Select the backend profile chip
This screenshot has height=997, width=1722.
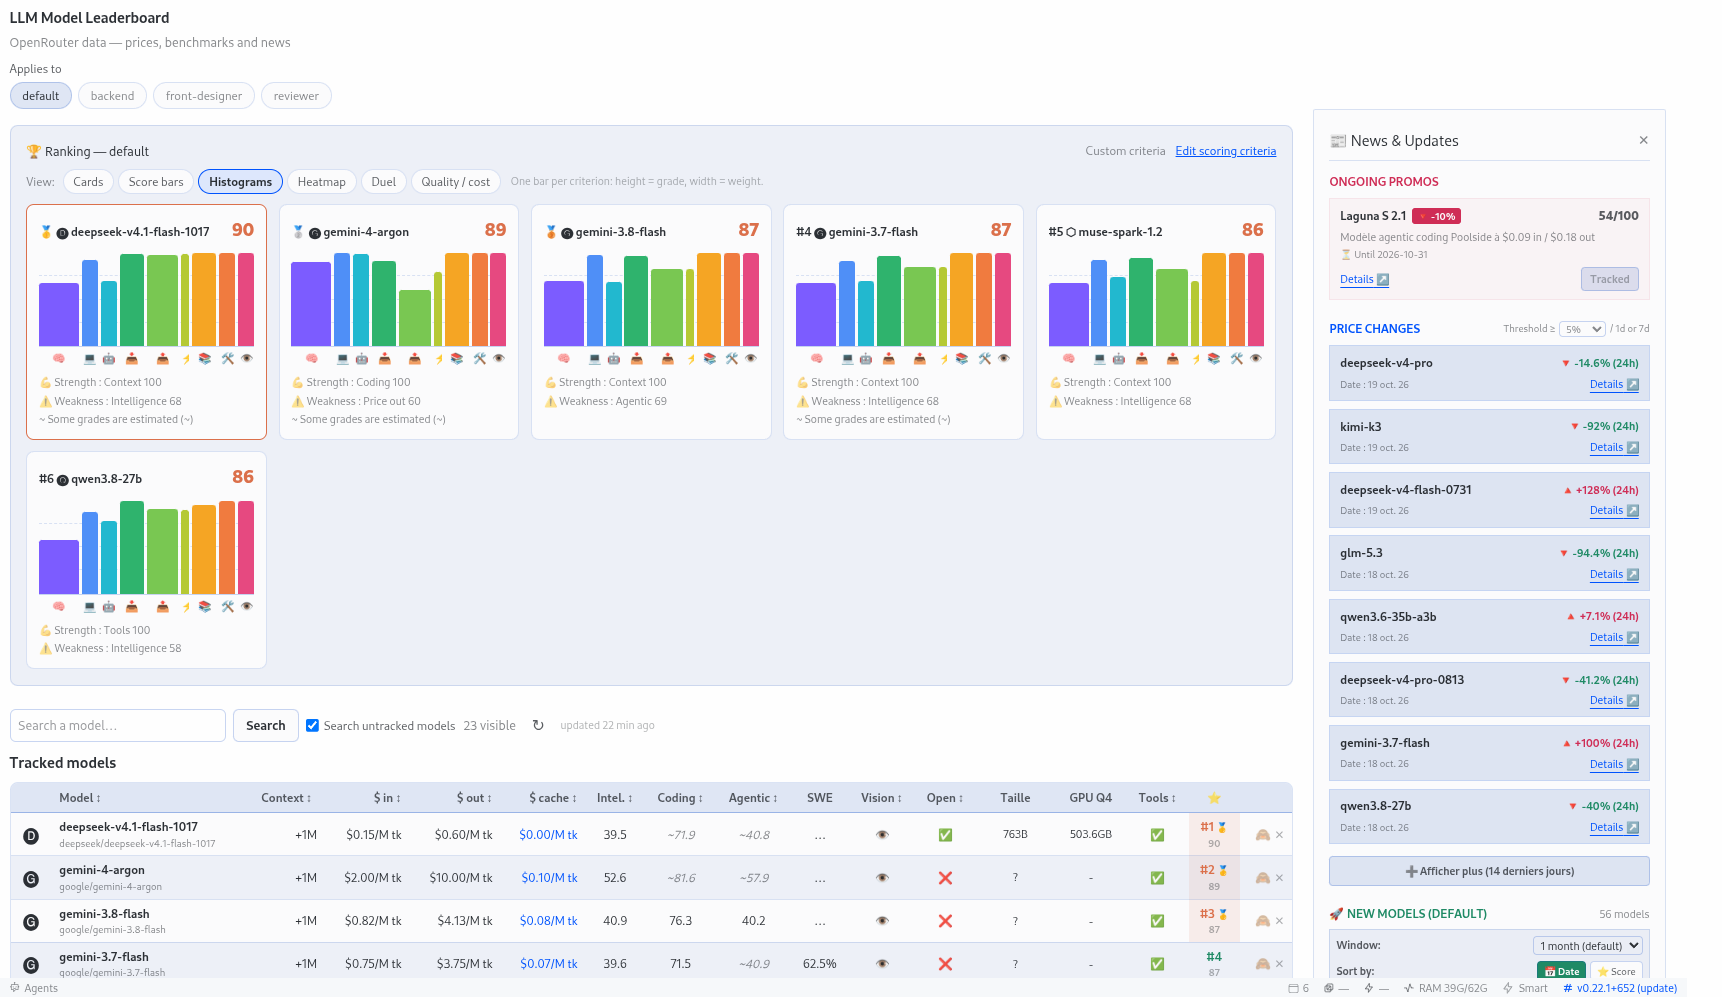[112, 96]
